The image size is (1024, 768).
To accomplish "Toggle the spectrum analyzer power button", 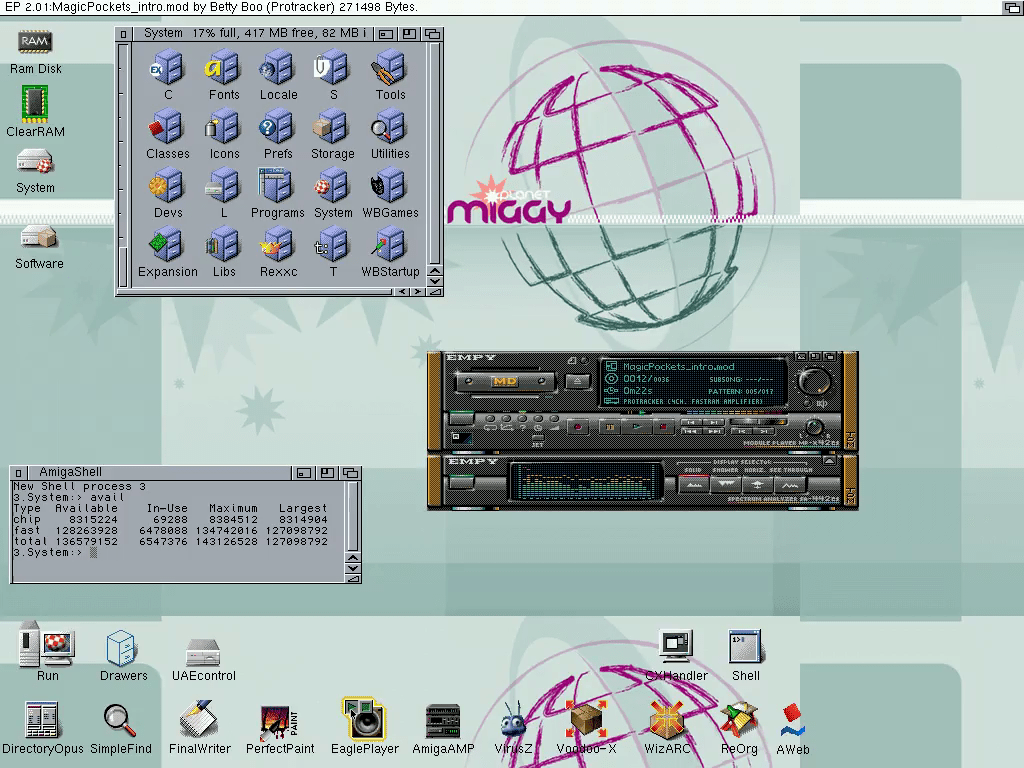I will [462, 482].
